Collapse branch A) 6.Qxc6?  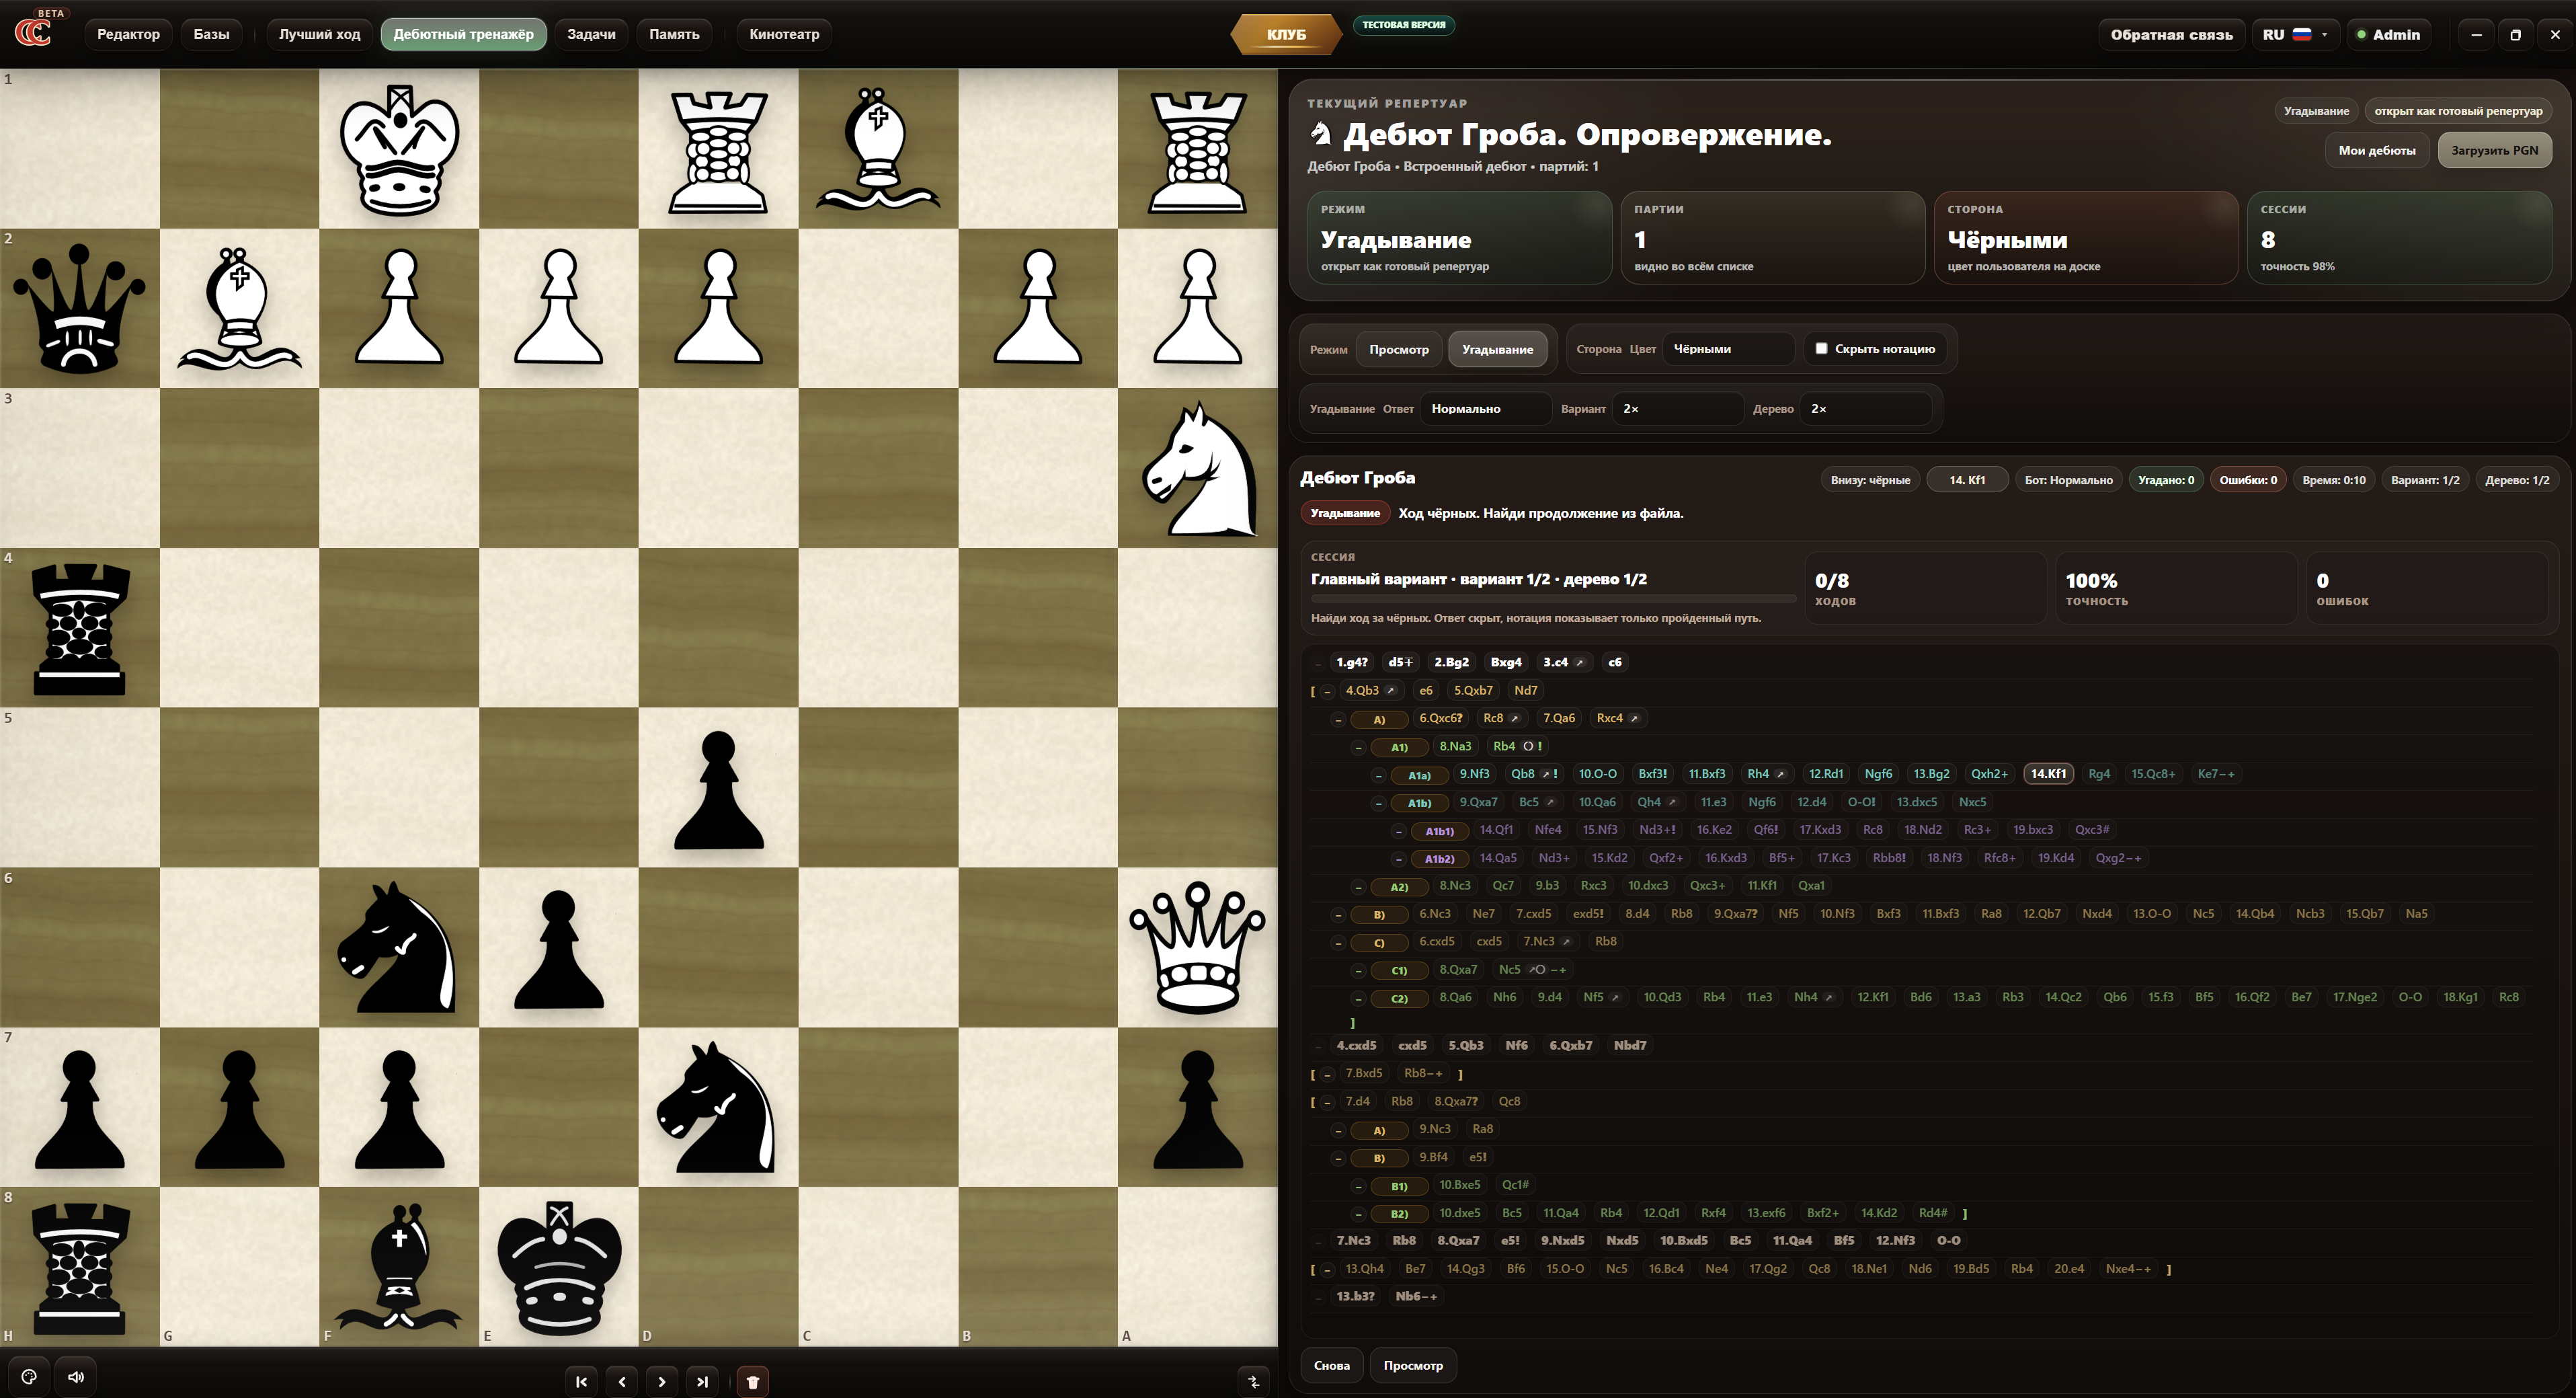(1338, 719)
